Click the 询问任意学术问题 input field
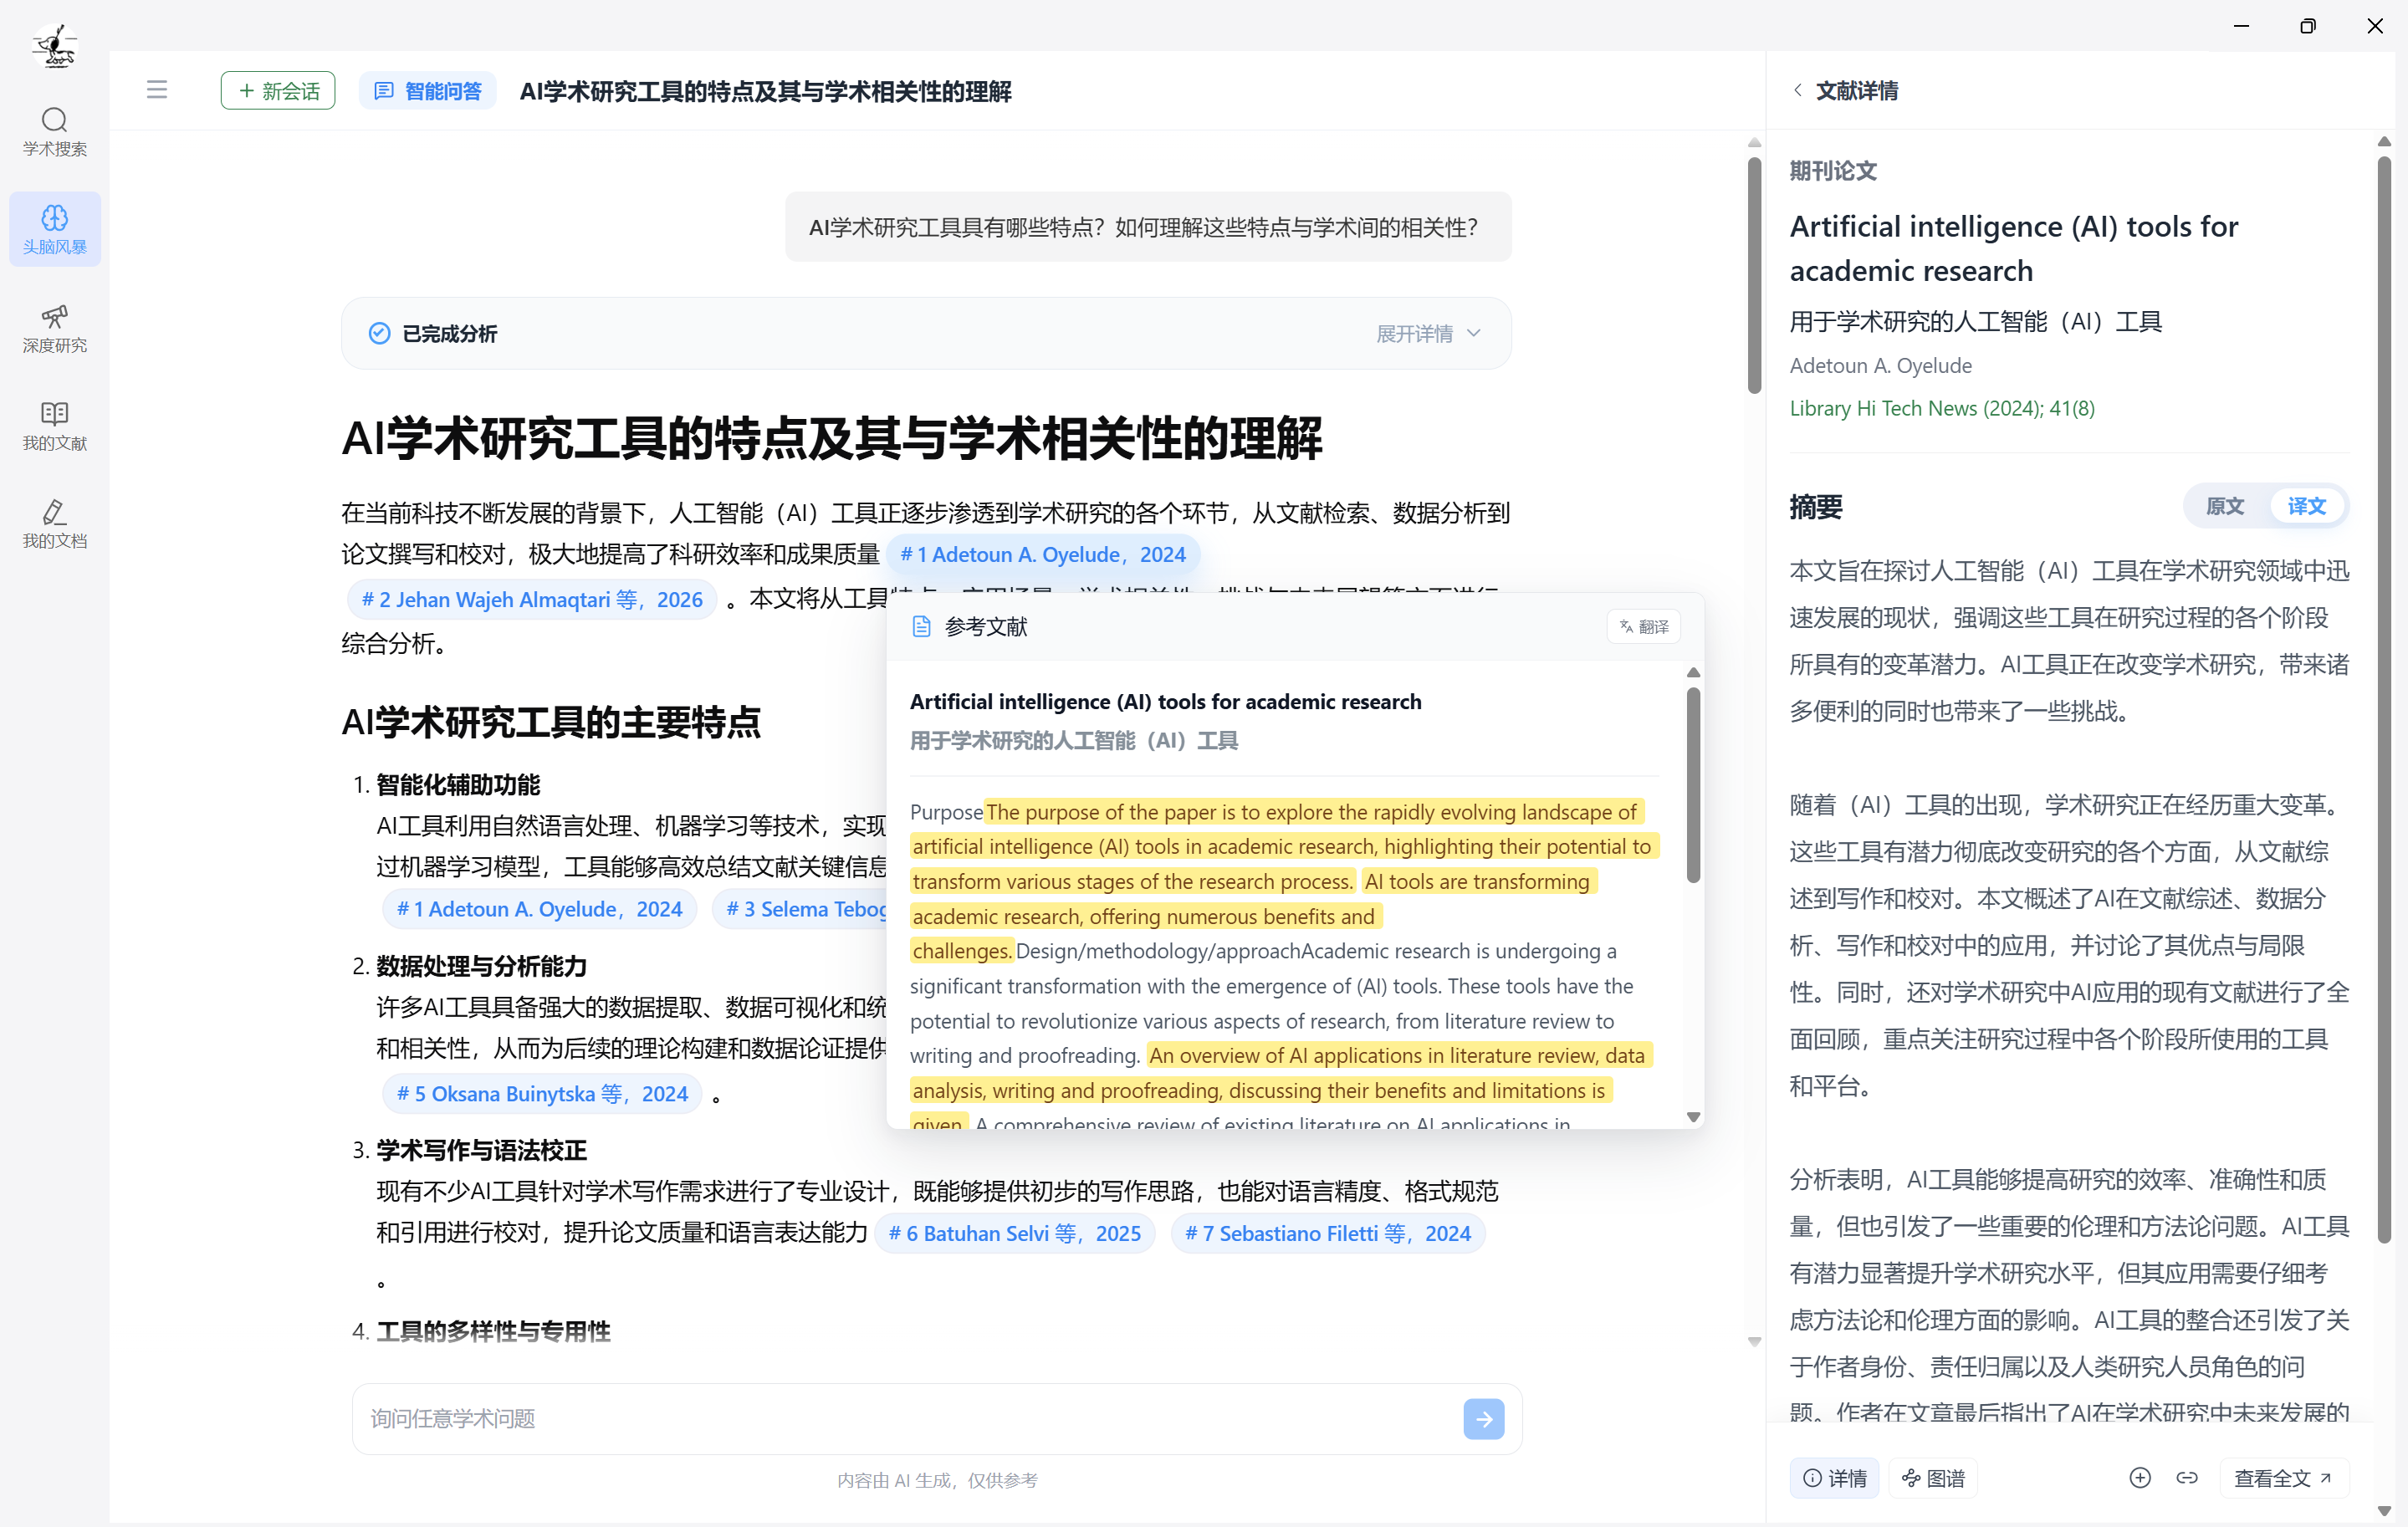The height and width of the screenshot is (1527, 2408). tap(900, 1418)
